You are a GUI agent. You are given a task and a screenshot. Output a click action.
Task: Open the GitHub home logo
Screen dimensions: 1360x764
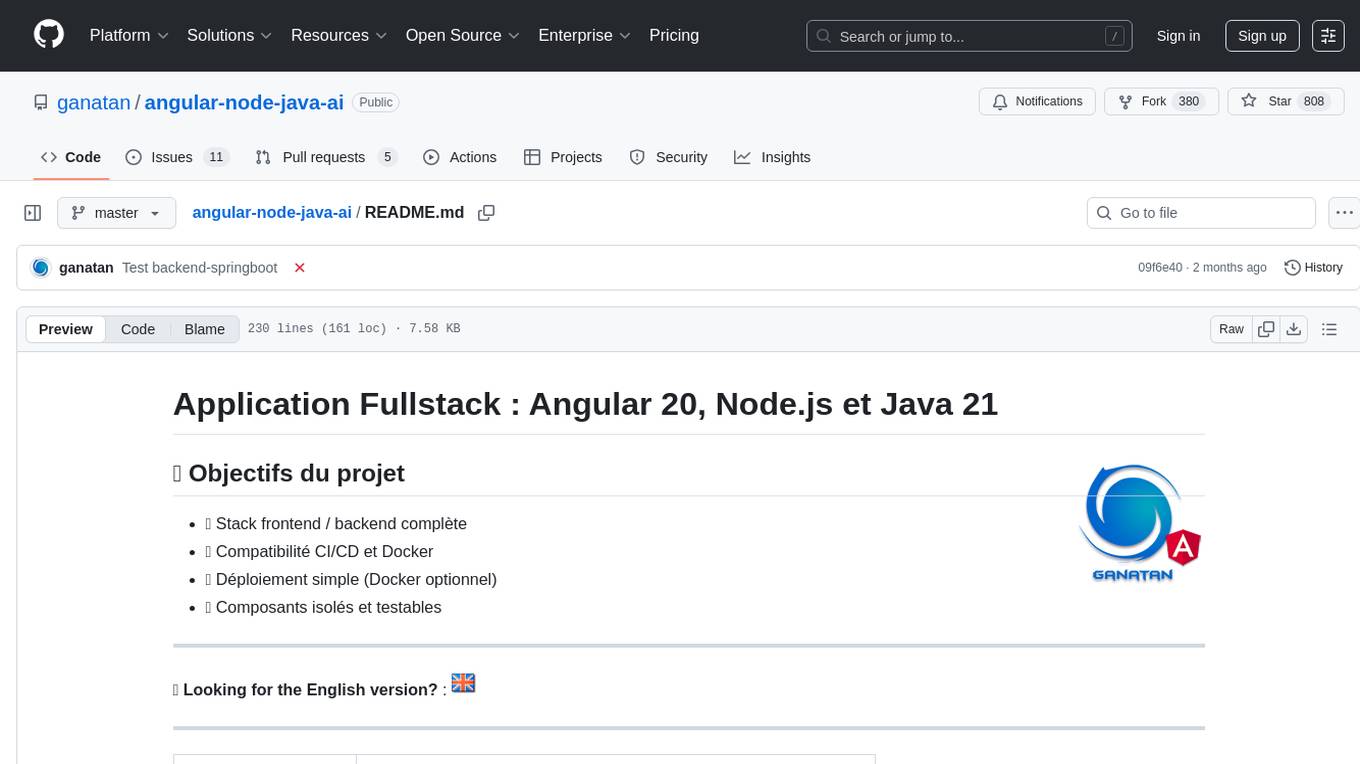[x=49, y=35]
